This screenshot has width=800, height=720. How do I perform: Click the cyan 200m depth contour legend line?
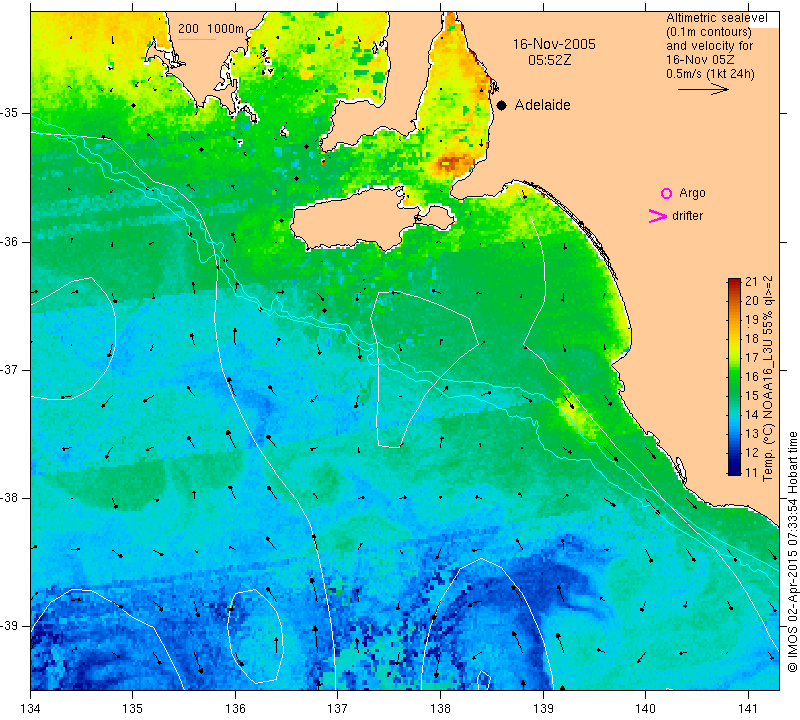click(x=196, y=39)
